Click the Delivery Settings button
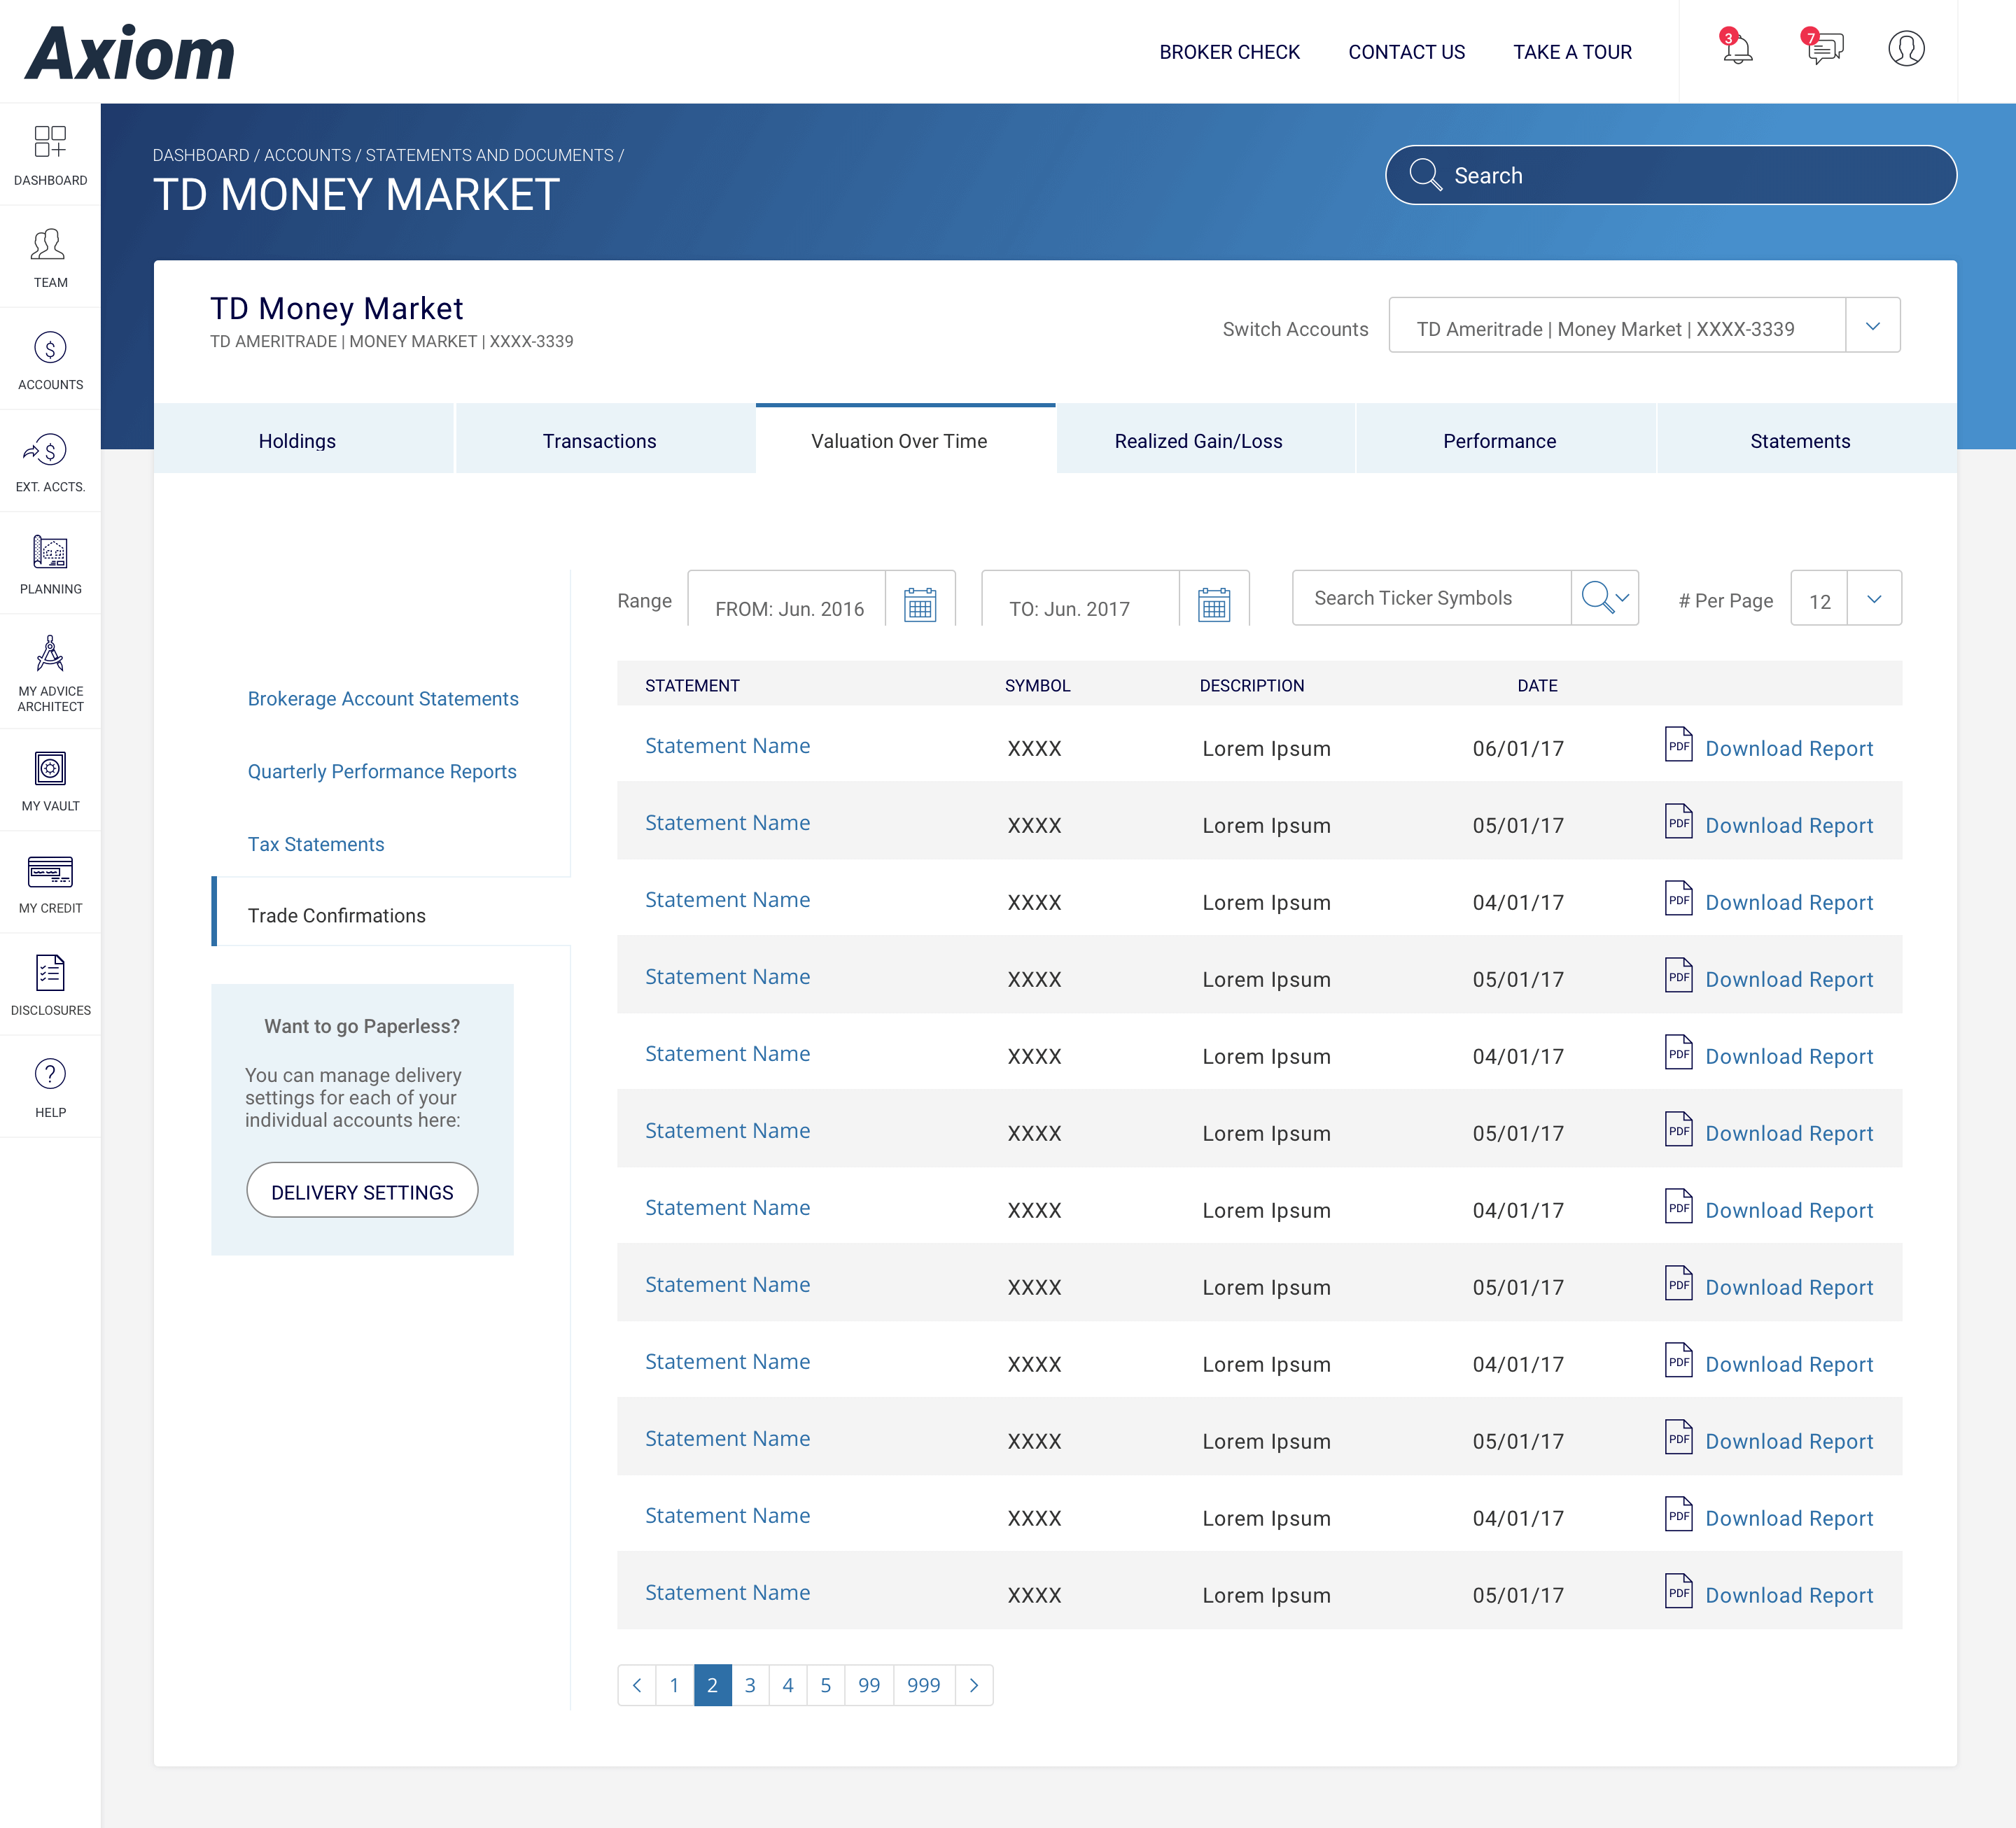 point(362,1190)
